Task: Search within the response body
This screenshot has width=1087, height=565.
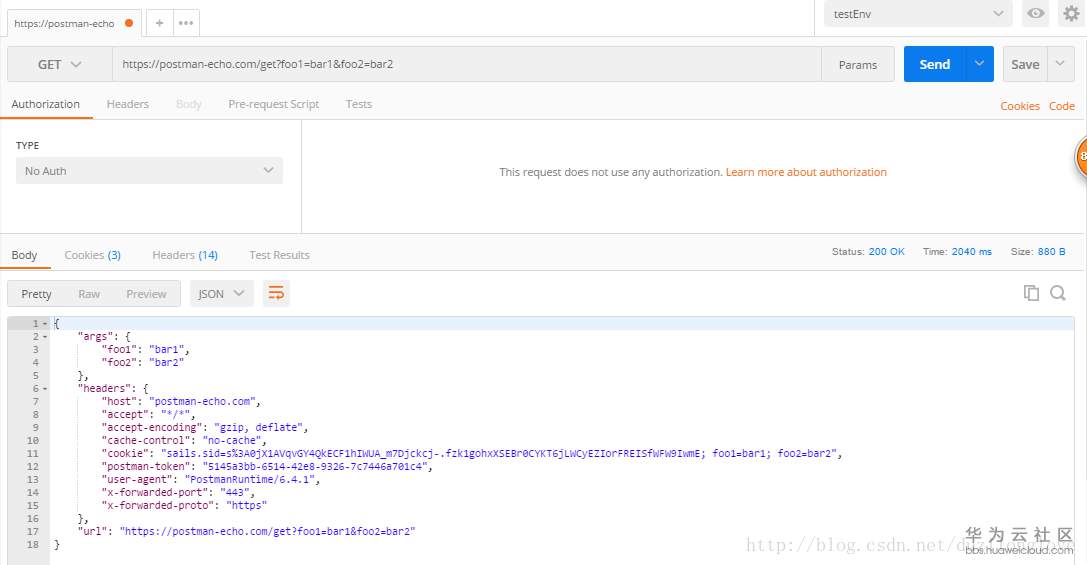Action: tap(1058, 293)
